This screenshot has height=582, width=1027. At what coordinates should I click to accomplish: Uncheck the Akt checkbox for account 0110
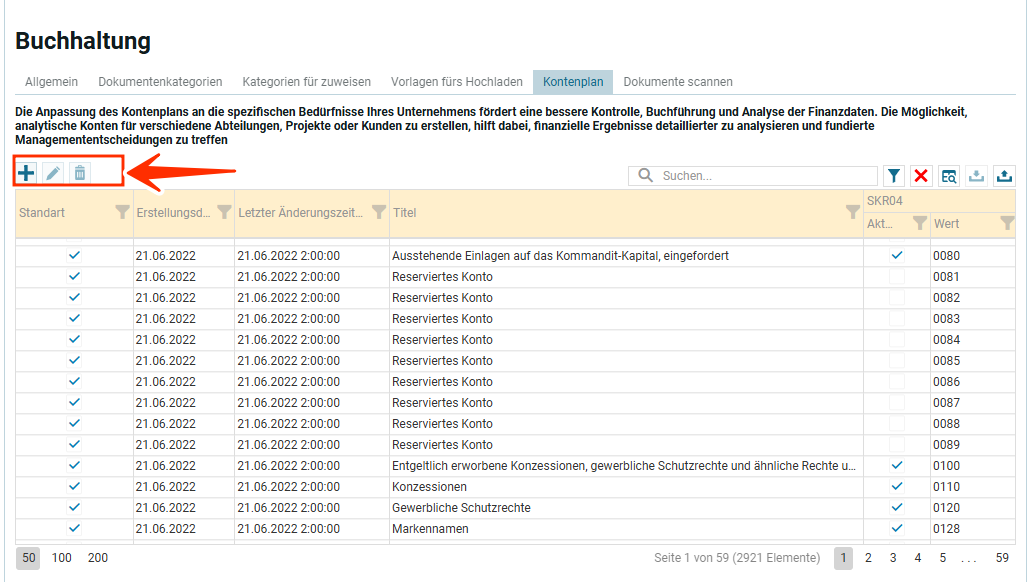pyautogui.click(x=897, y=487)
